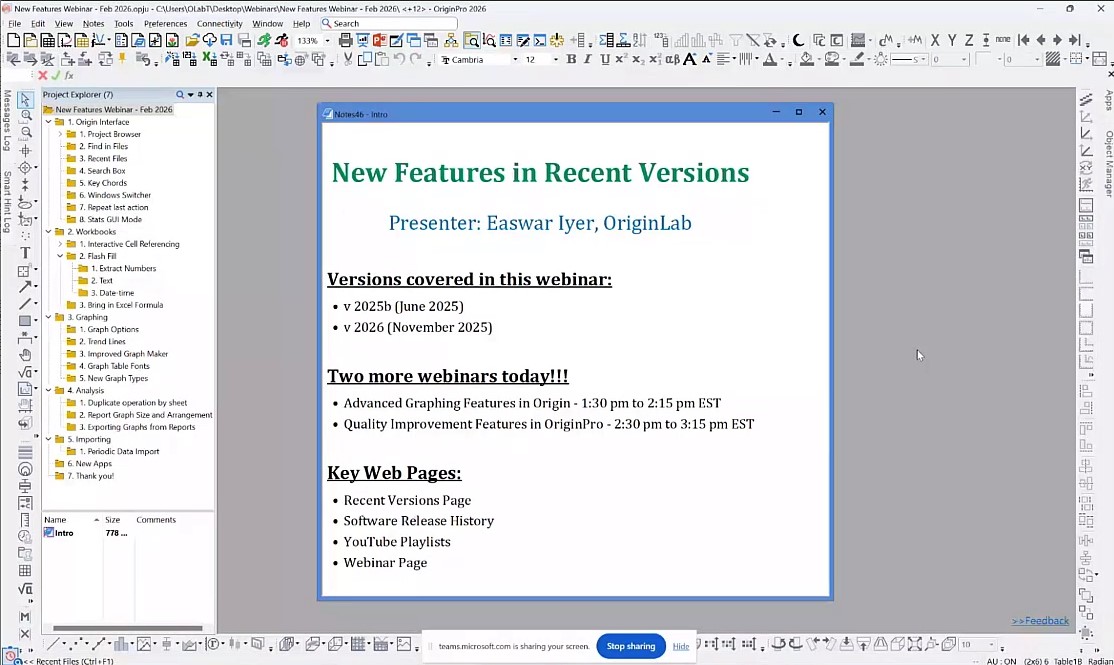Select the Text tool (T)

[25, 253]
